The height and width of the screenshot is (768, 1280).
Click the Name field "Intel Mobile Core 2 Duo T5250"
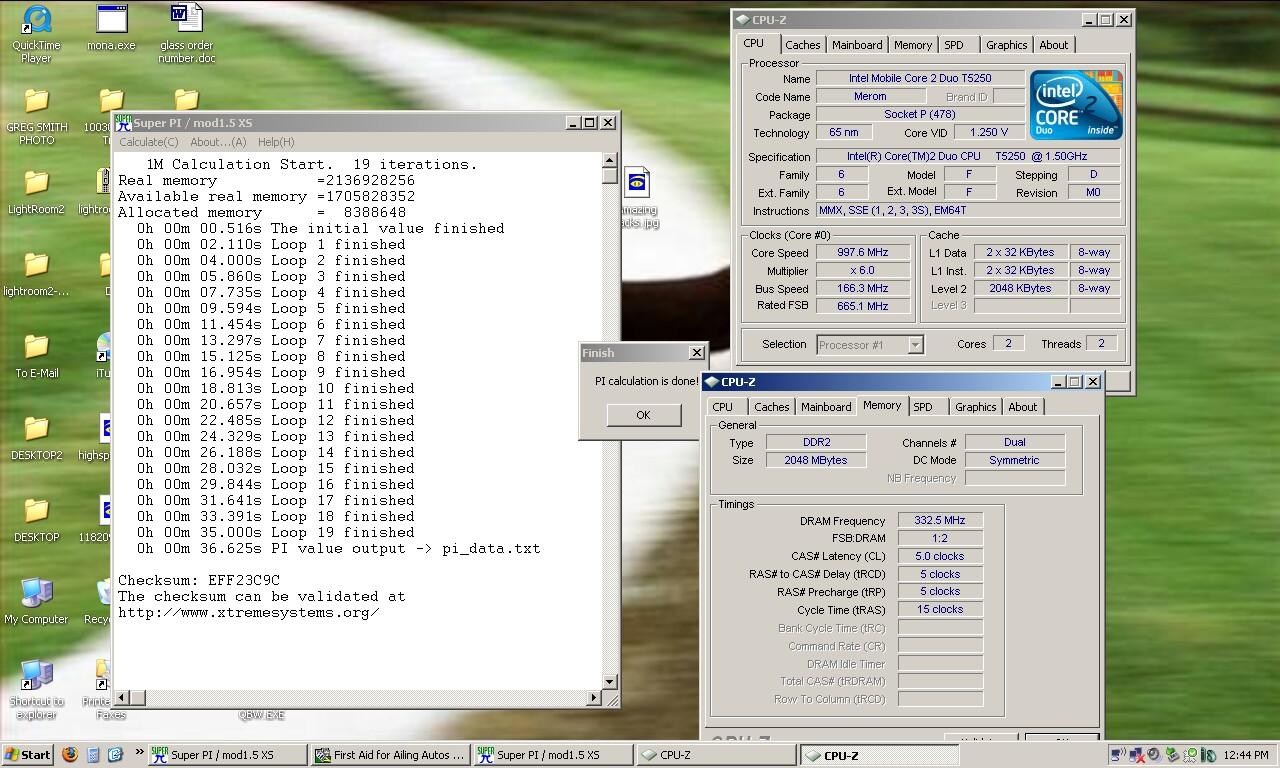(920, 78)
